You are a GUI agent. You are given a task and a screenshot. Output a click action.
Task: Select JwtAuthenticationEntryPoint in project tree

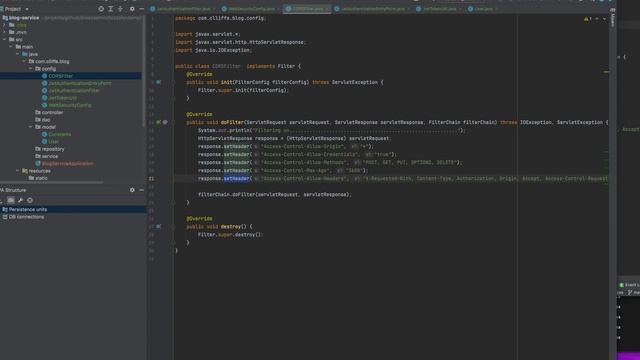[80, 83]
